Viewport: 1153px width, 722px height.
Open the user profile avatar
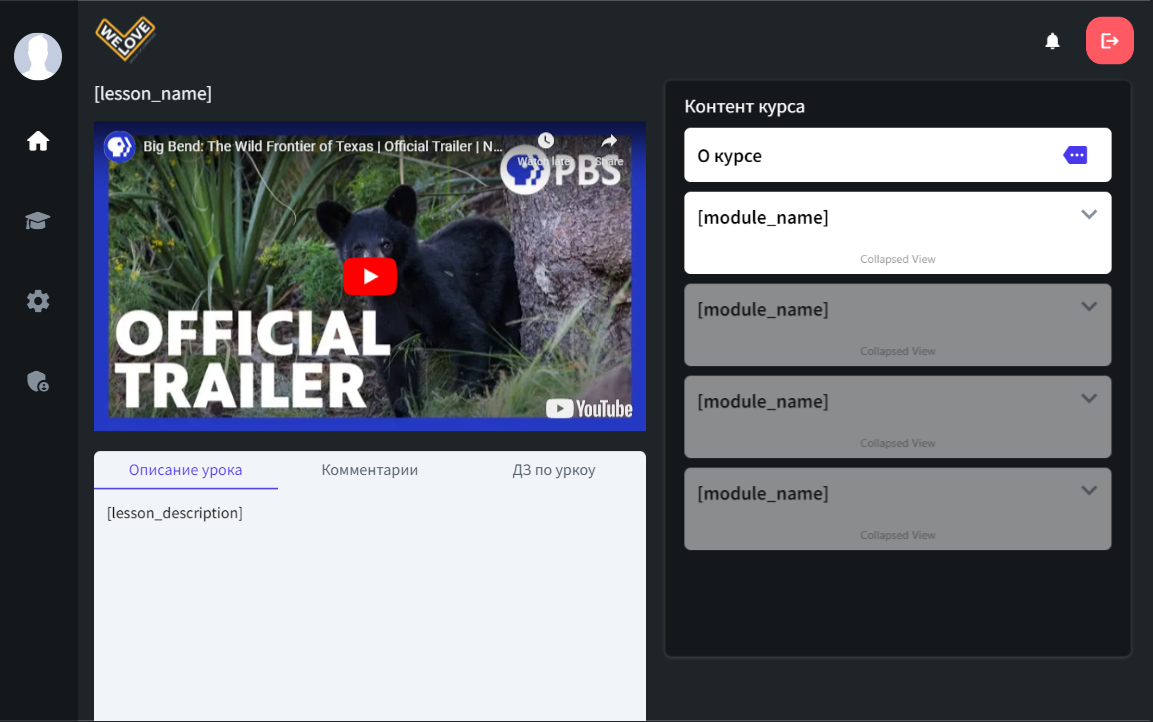click(x=38, y=57)
